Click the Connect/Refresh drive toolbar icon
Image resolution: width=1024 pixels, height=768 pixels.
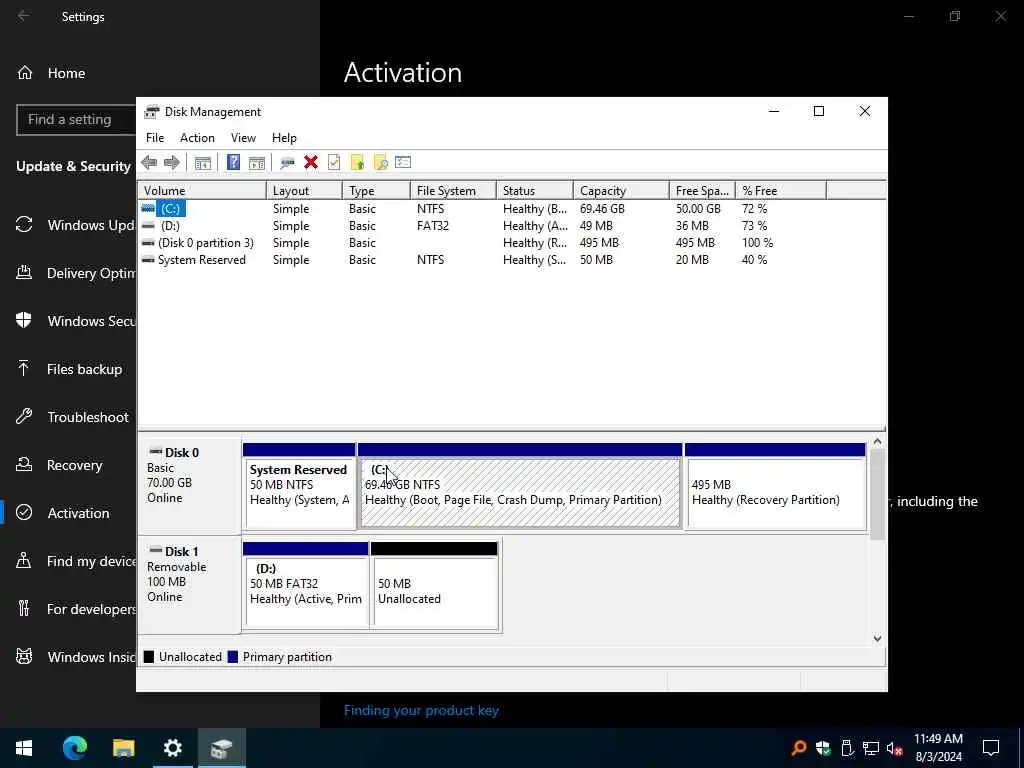click(x=287, y=163)
